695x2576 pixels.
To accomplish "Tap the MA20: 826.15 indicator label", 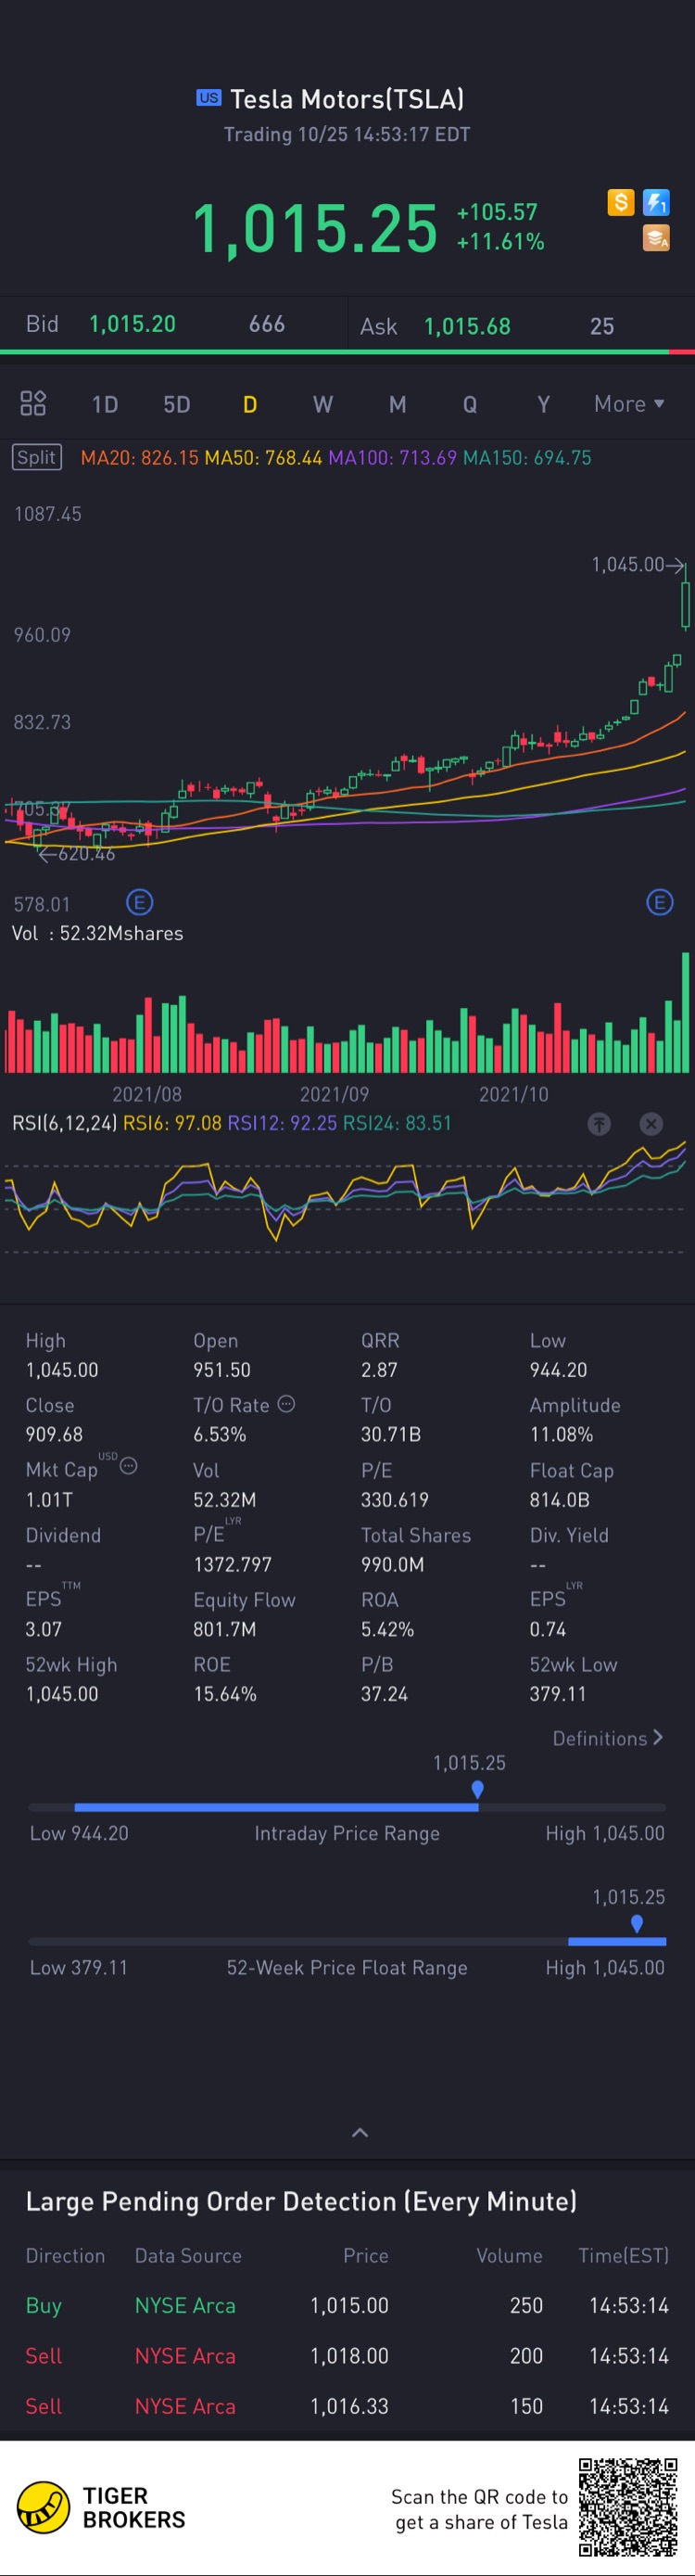I will point(140,457).
